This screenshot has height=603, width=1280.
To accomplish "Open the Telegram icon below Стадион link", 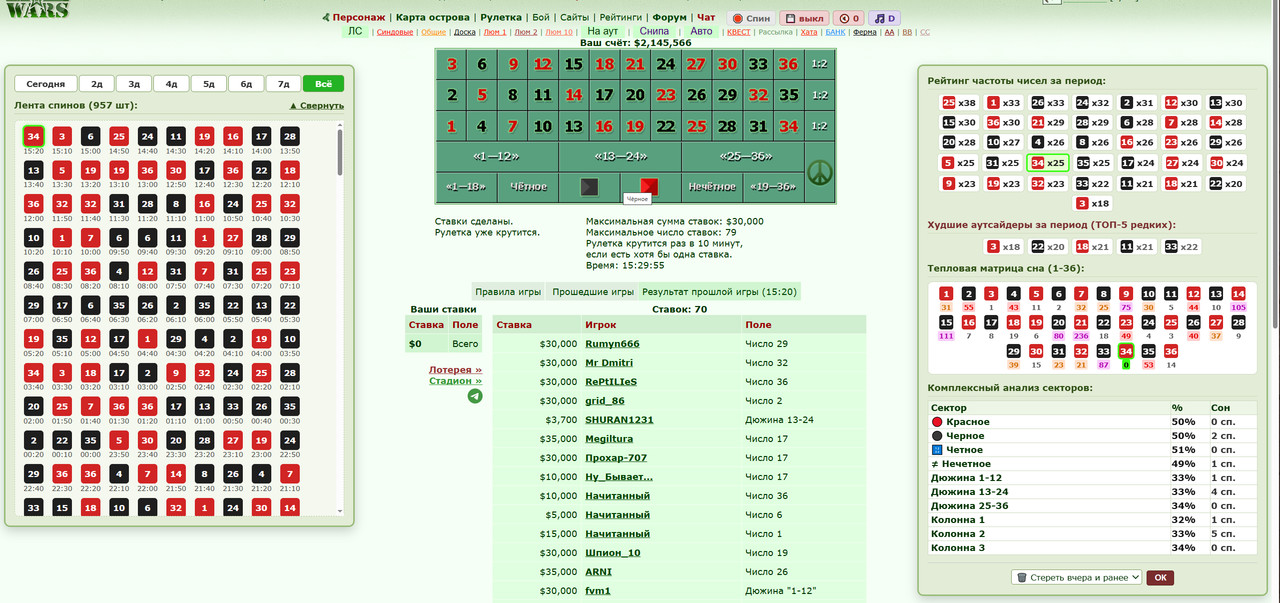I will (x=474, y=396).
